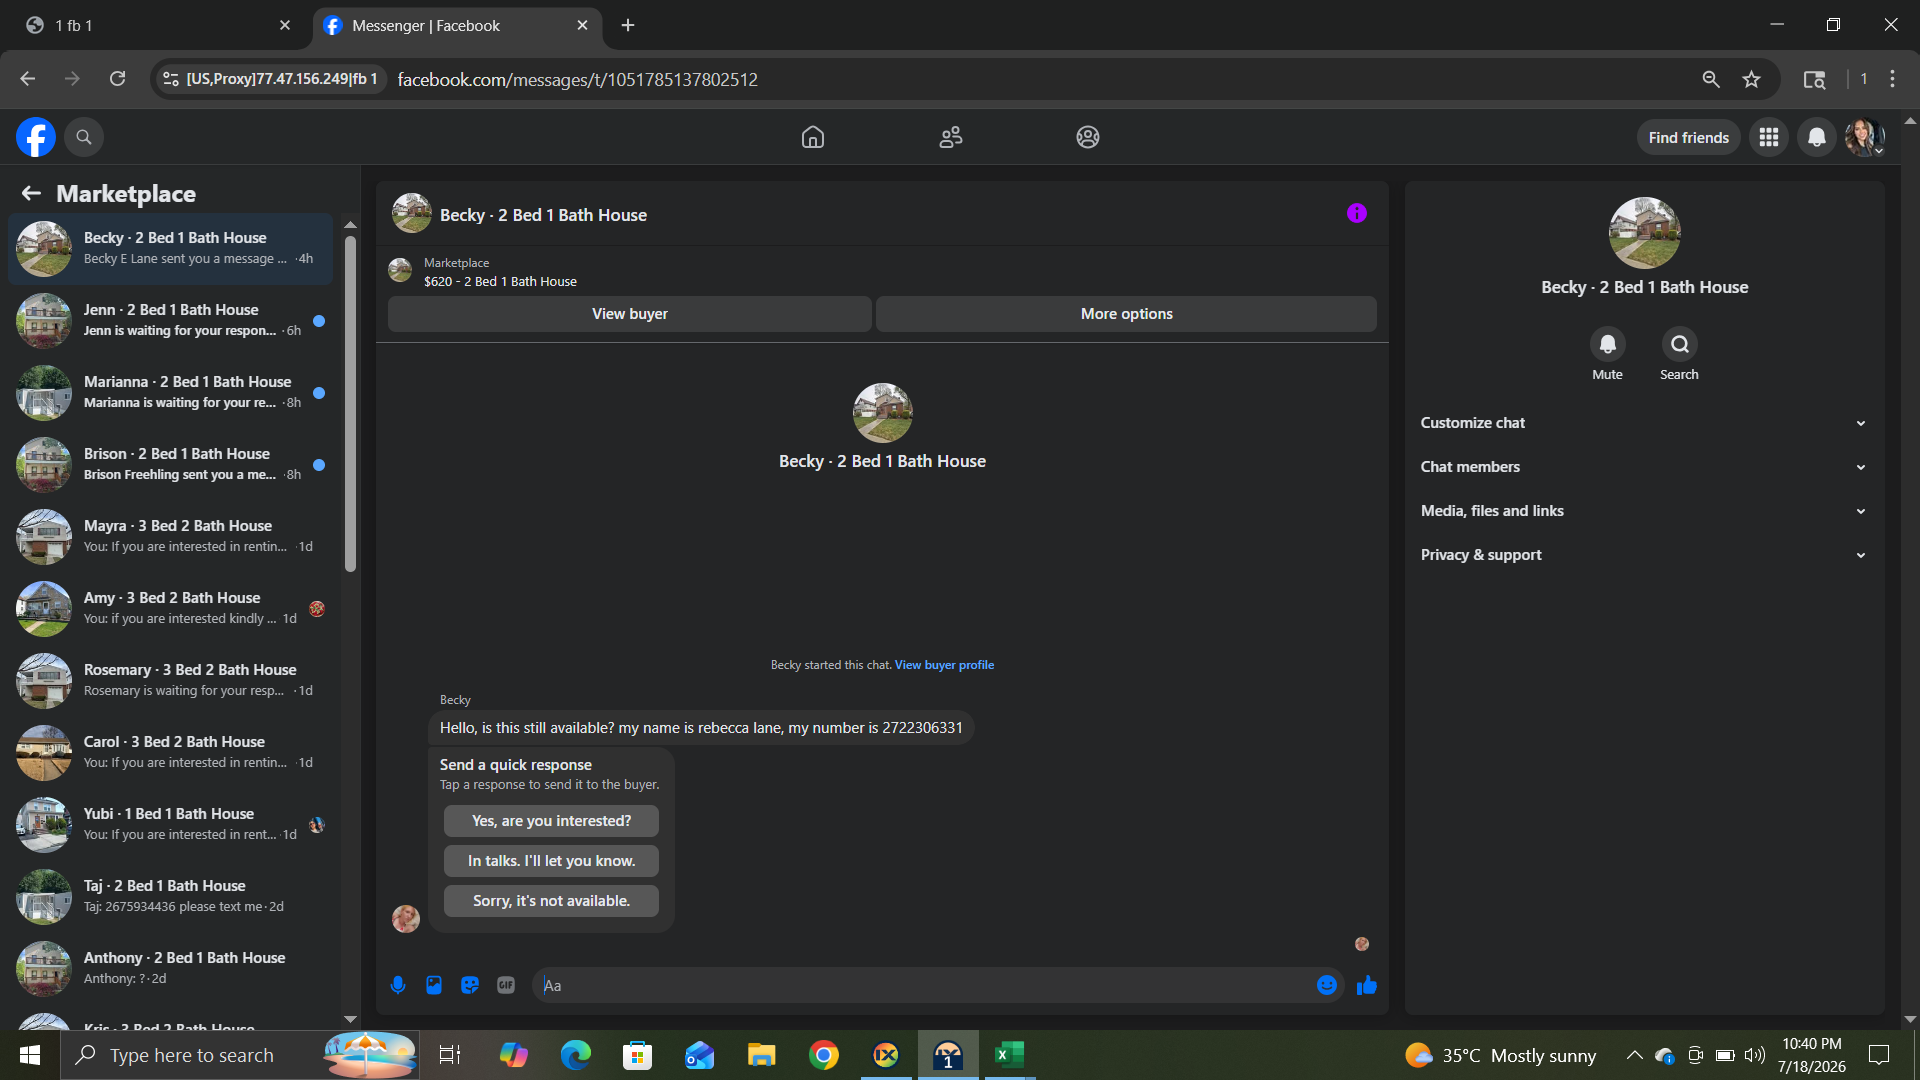Open the Facebook menu grid icon
Screen dimensions: 1920x1080
click(1769, 137)
